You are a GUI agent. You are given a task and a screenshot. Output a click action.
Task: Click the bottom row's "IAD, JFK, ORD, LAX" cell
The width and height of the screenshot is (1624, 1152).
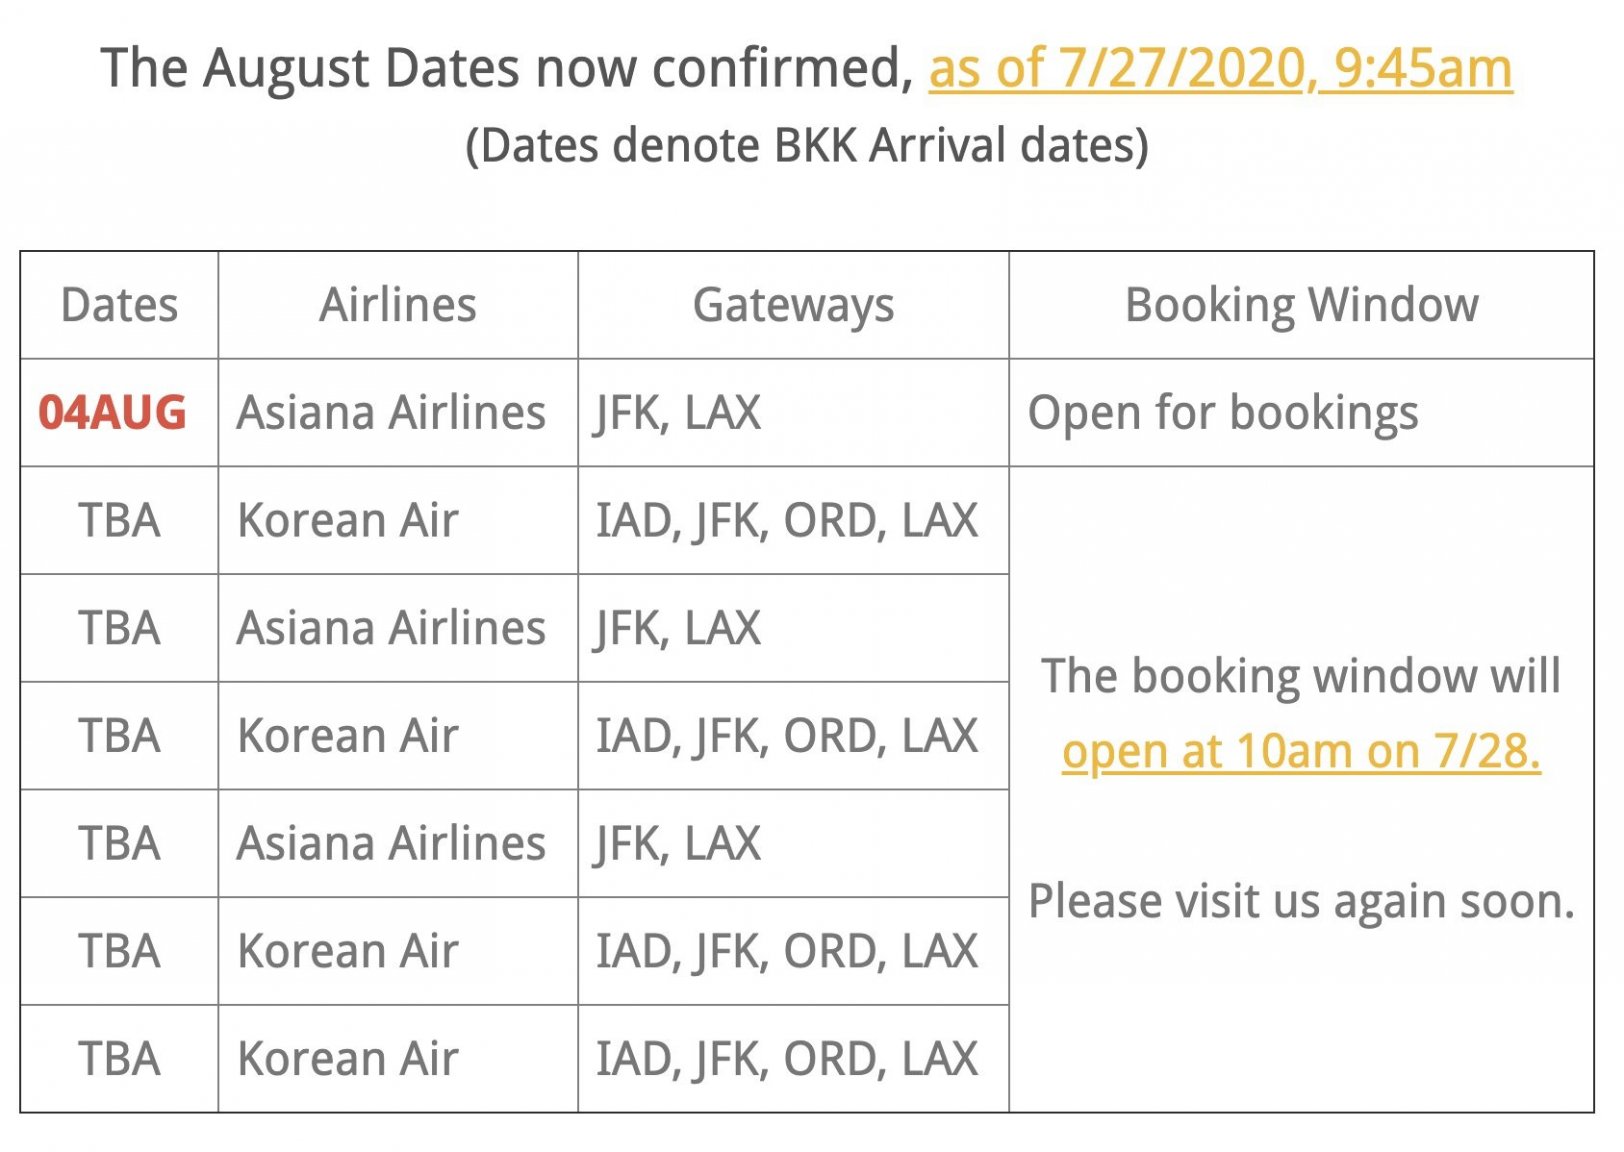787,1059
